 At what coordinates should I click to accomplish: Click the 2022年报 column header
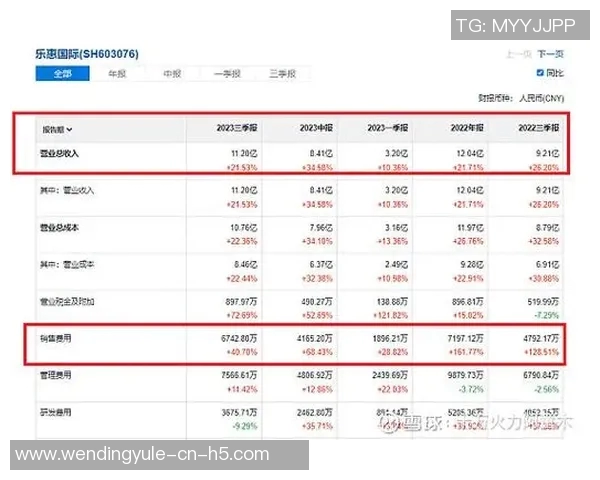467,128
